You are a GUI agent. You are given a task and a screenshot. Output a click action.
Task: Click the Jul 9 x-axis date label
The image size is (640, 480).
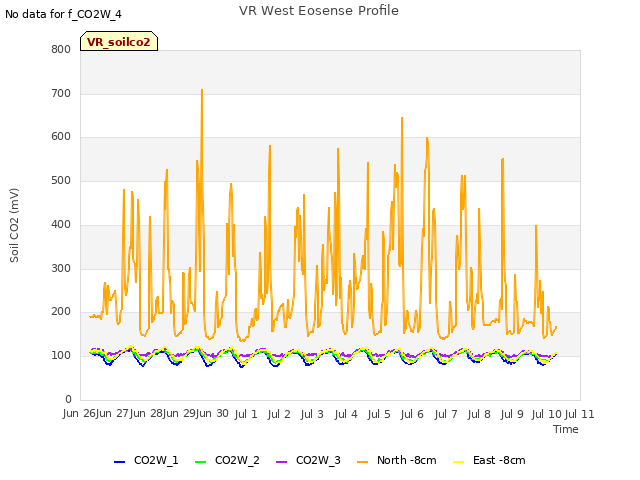click(512, 414)
